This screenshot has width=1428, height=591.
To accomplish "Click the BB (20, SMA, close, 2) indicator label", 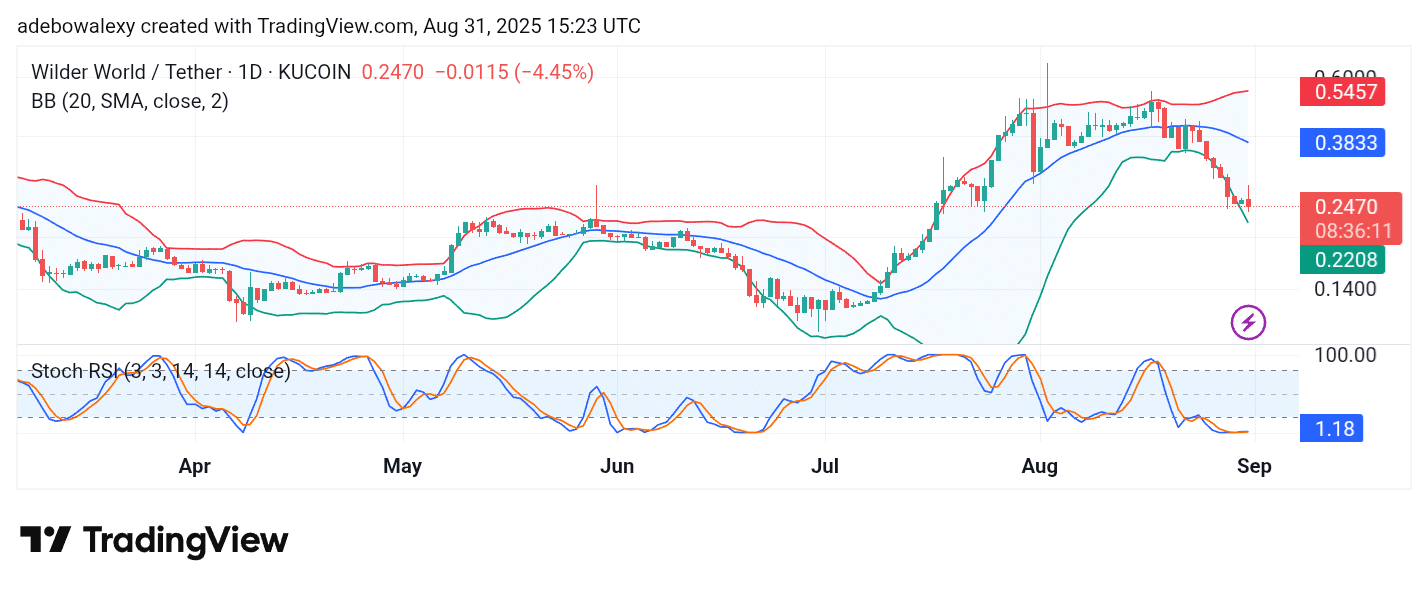I will coord(130,101).
